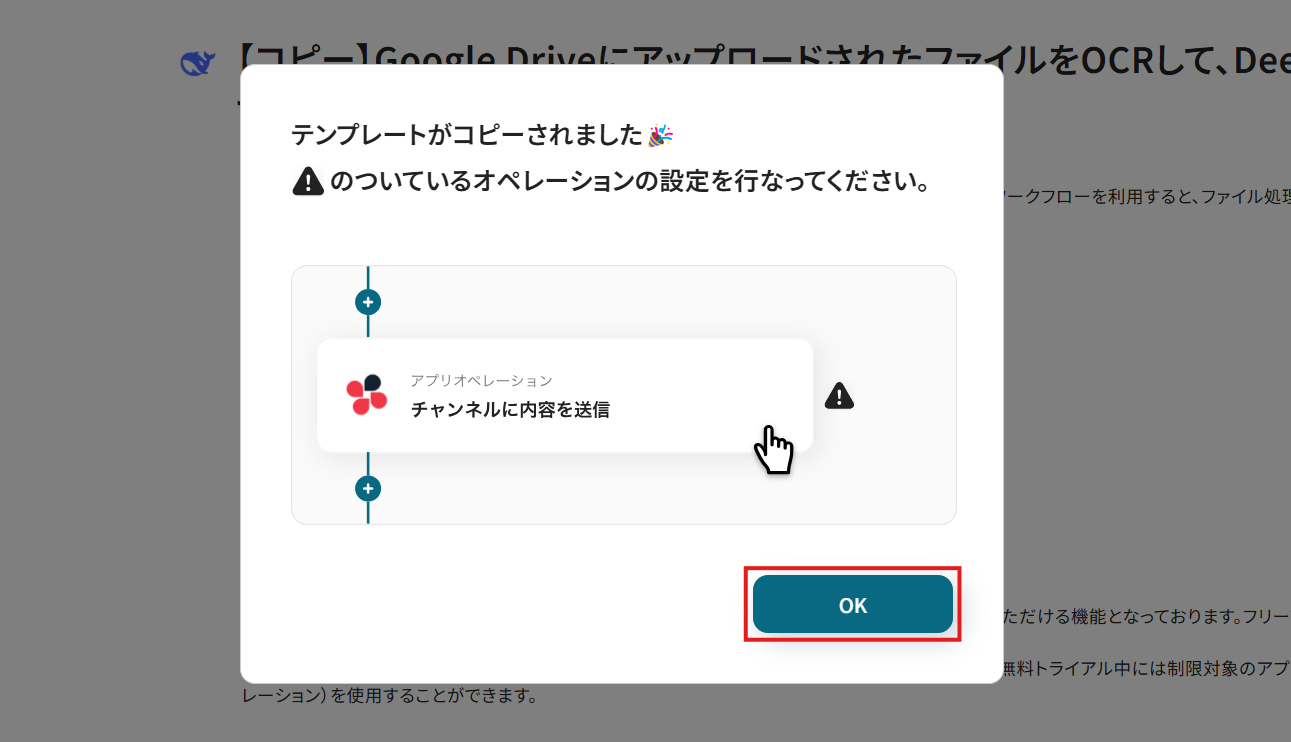This screenshot has height=742, width=1291.
Task: Click the warning triangle in the dialog heading
Action: tap(308, 182)
